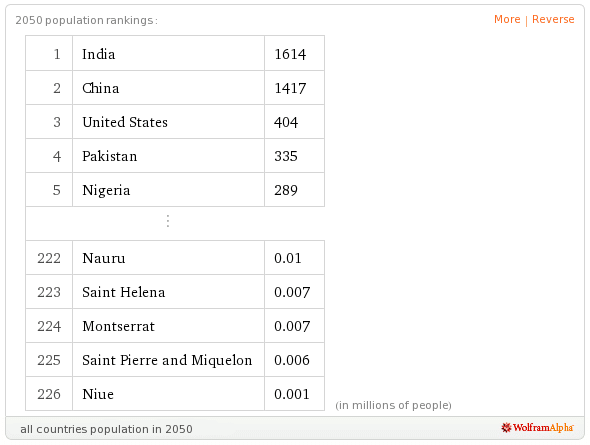Image resolution: width=590 pixels, height=445 pixels.
Task: Click United States in the rankings
Action: pyautogui.click(x=125, y=122)
